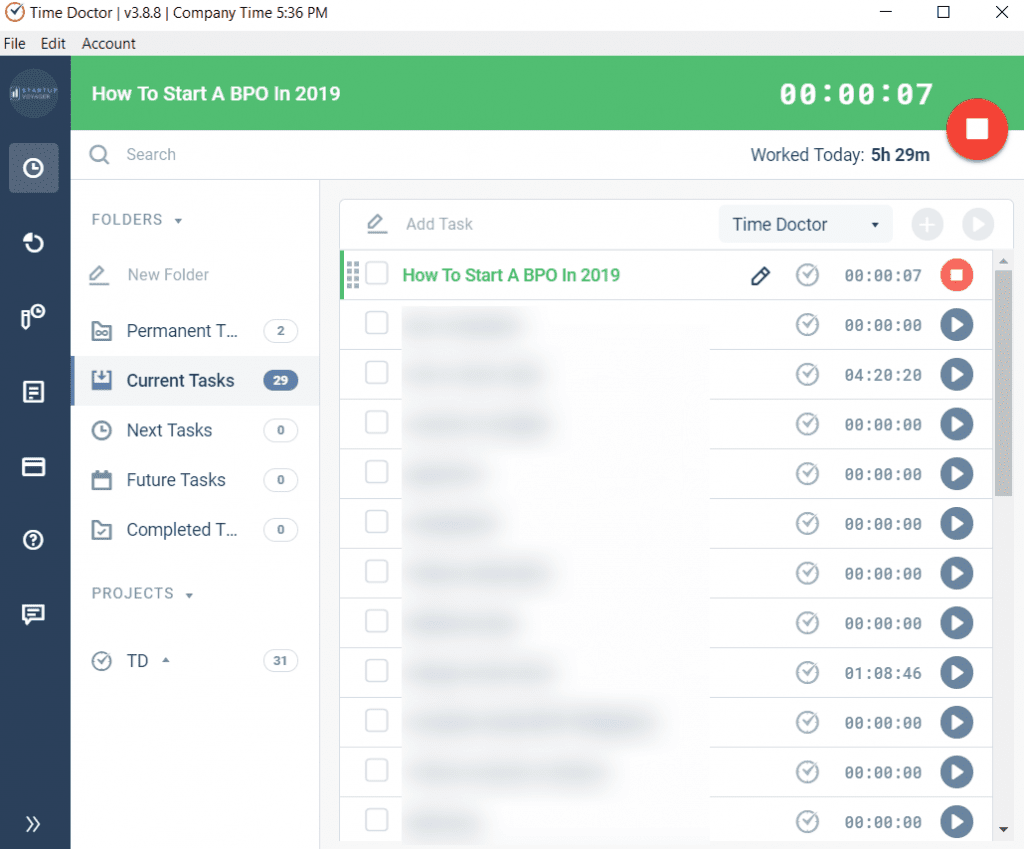Click the pencil icon beside the active task
Image resolution: width=1024 pixels, height=849 pixels.
coord(761,274)
